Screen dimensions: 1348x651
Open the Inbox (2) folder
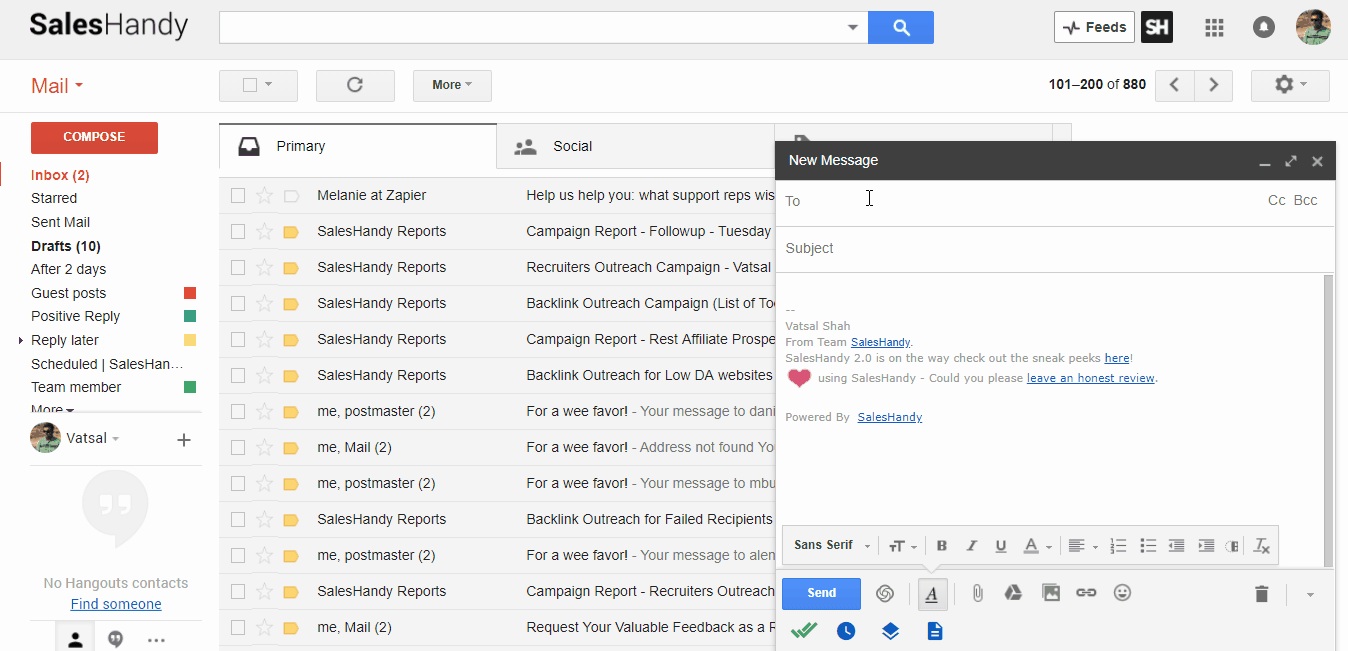coord(60,175)
